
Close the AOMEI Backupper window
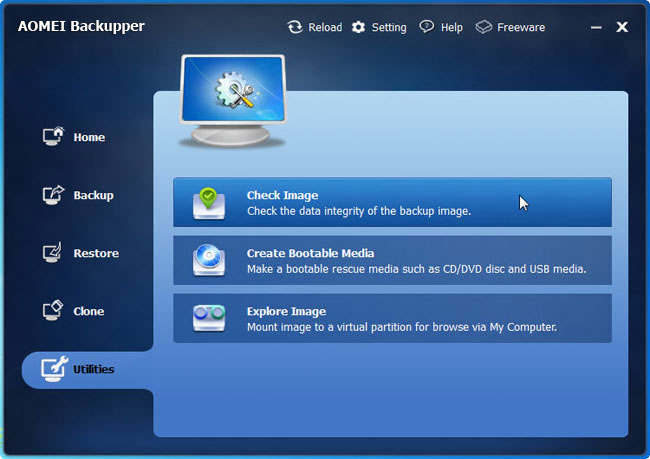pyautogui.click(x=622, y=27)
